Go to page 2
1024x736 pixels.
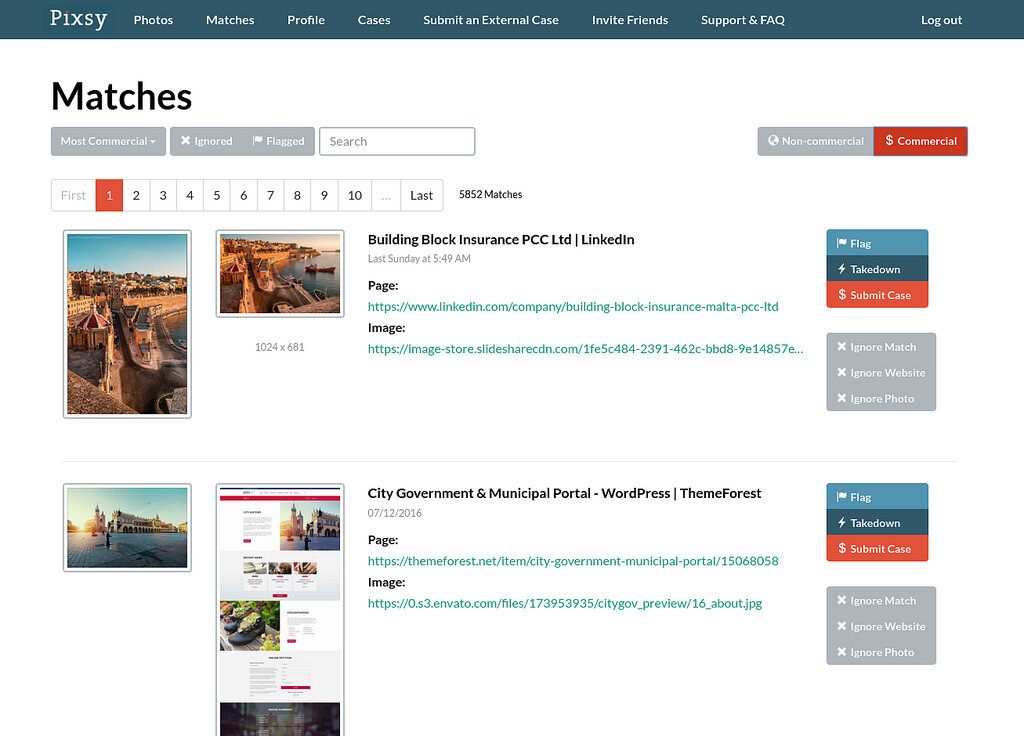pyautogui.click(x=136, y=195)
